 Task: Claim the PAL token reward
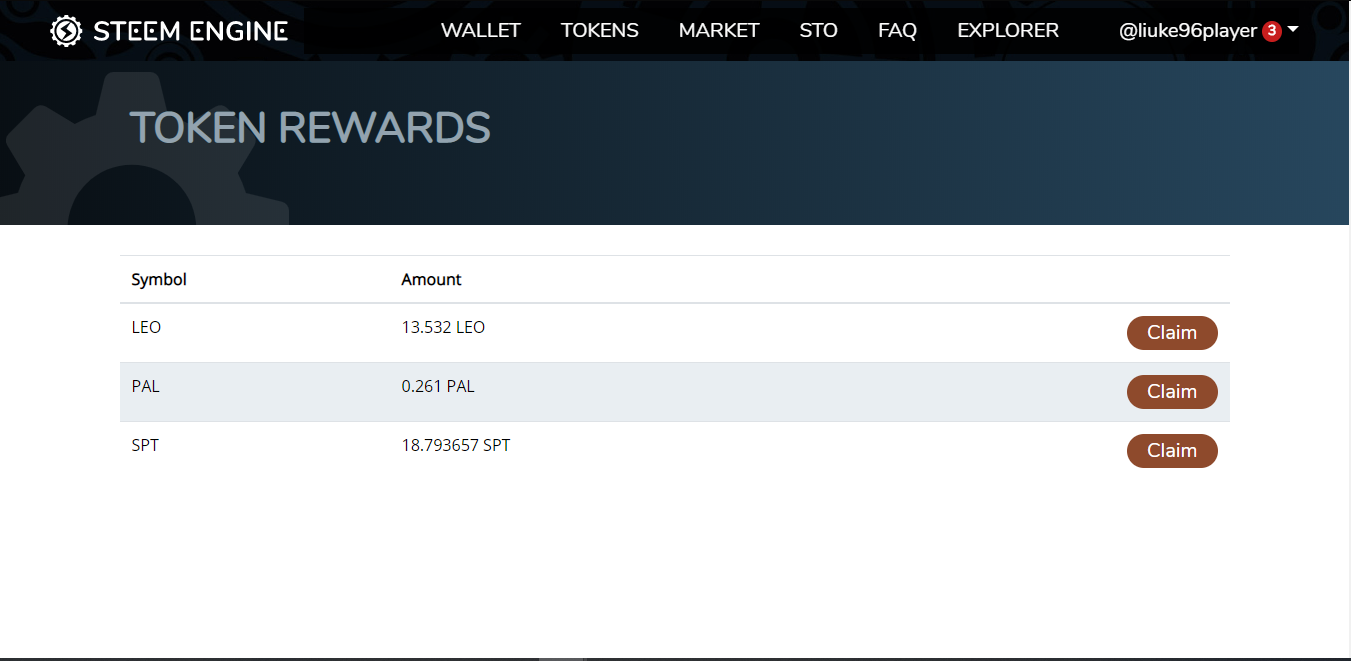click(1172, 392)
